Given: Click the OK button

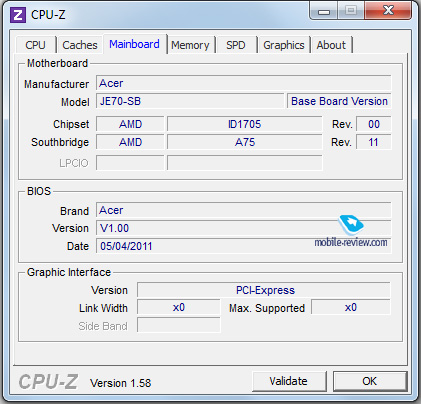Looking at the screenshot, I should coord(370,381).
